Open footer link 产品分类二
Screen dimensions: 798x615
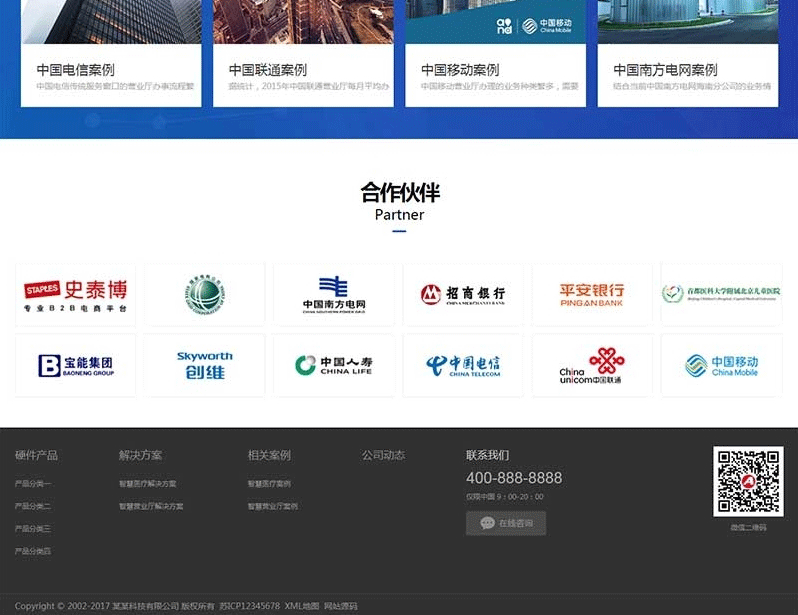click(33, 506)
